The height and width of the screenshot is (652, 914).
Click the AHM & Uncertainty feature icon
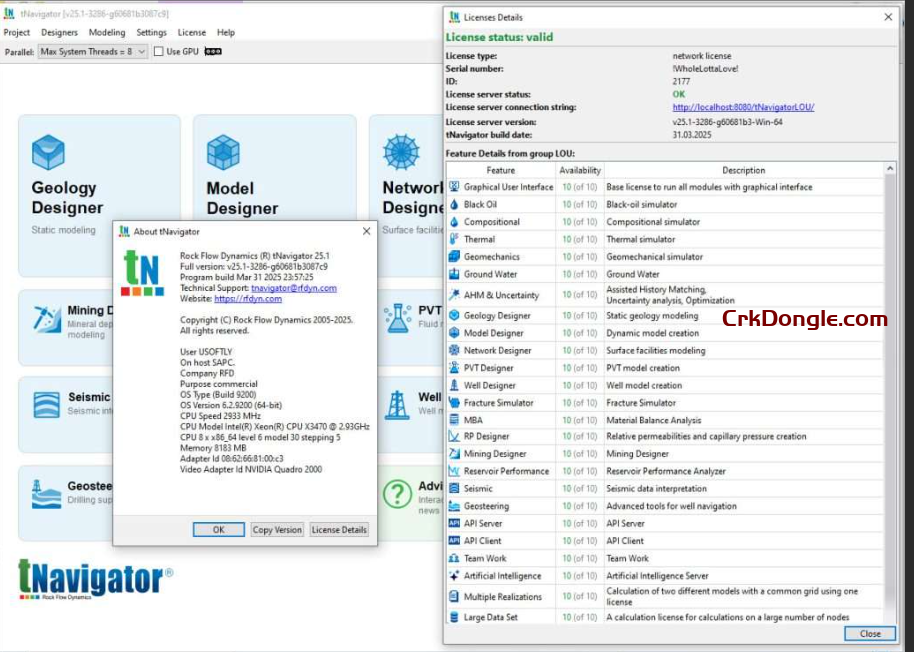coord(453,291)
